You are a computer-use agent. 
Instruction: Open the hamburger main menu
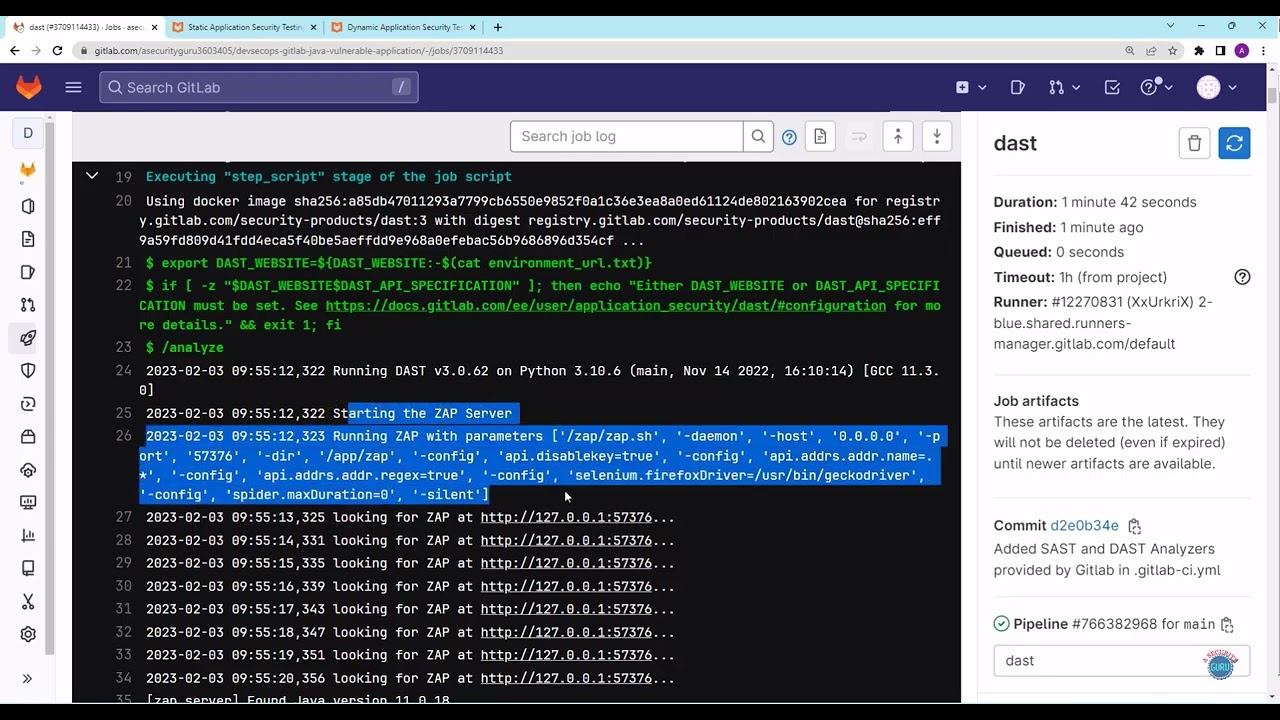pyautogui.click(x=73, y=88)
